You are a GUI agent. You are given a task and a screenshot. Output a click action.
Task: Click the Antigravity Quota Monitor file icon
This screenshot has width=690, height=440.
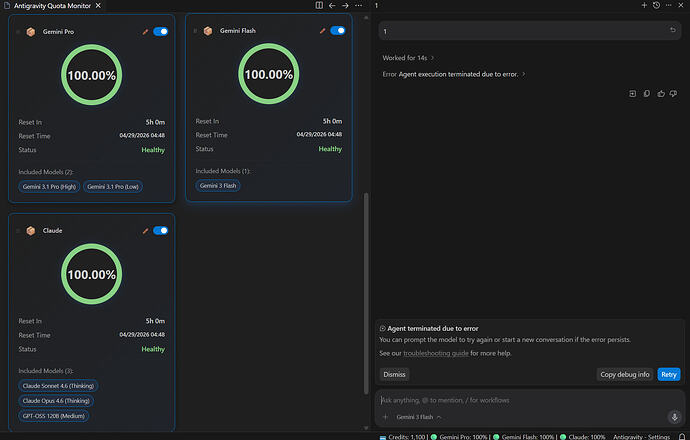(x=7, y=6)
